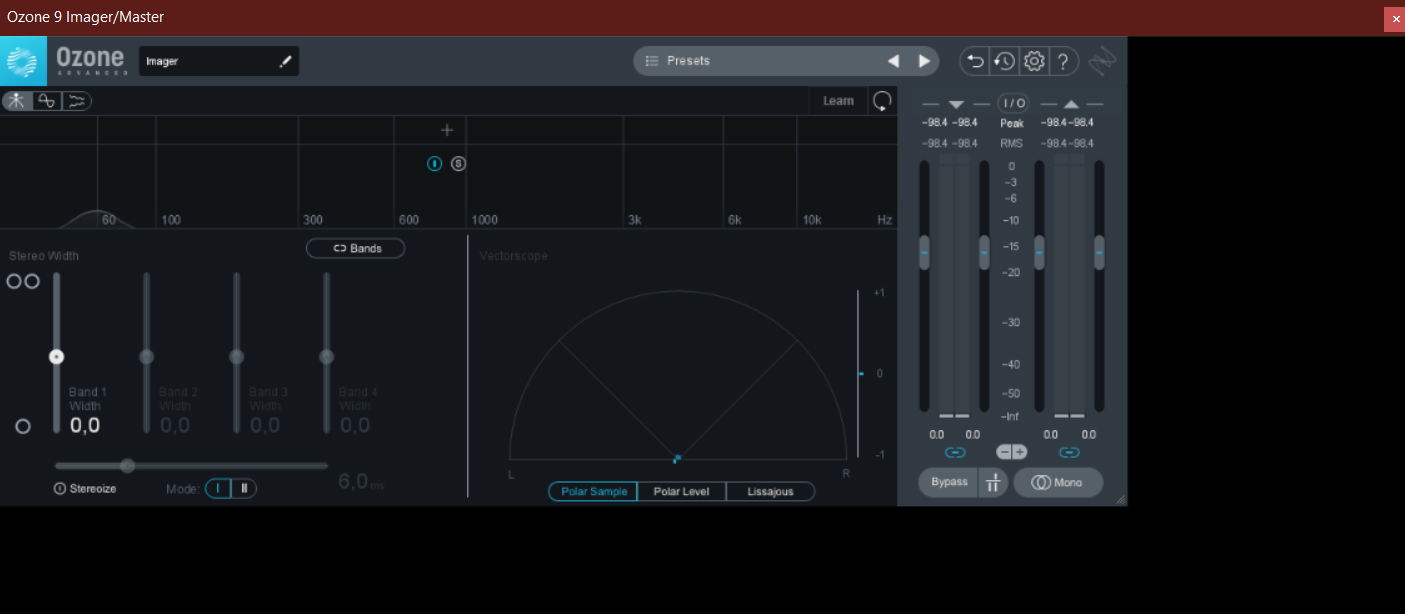
Task: Select the Mid/Side sine wave mode icon
Action: [x=46, y=101]
